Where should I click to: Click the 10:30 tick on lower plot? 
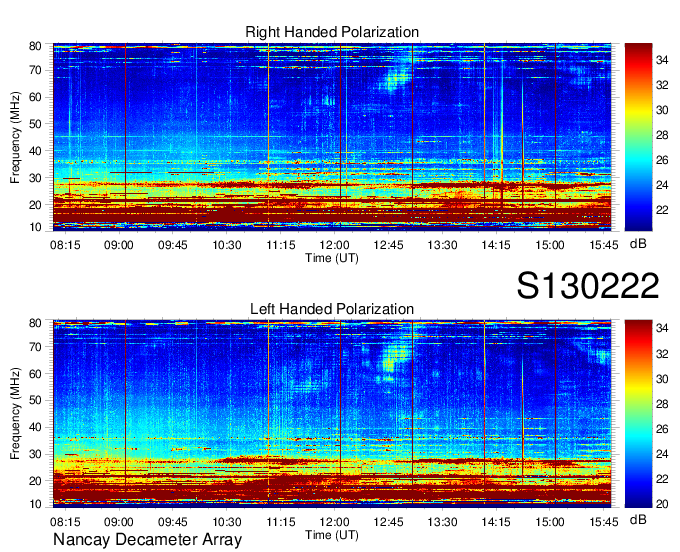[x=227, y=522]
